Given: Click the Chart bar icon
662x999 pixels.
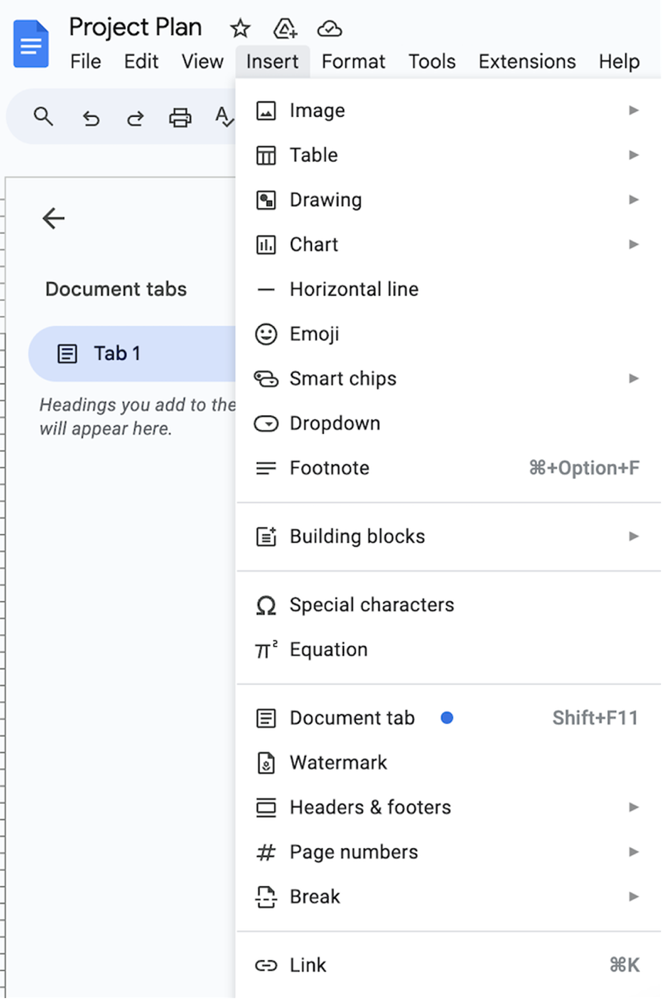Looking at the screenshot, I should click(x=266, y=245).
